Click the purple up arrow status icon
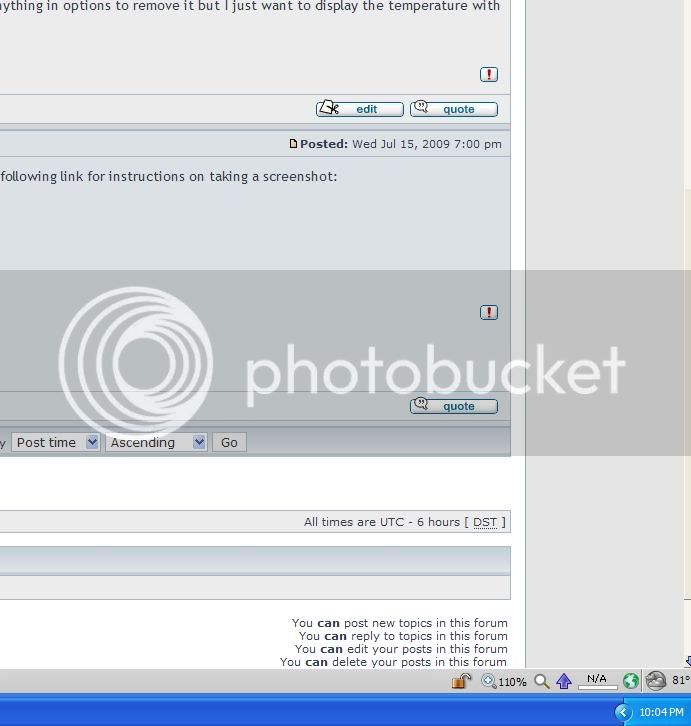 pyautogui.click(x=564, y=681)
